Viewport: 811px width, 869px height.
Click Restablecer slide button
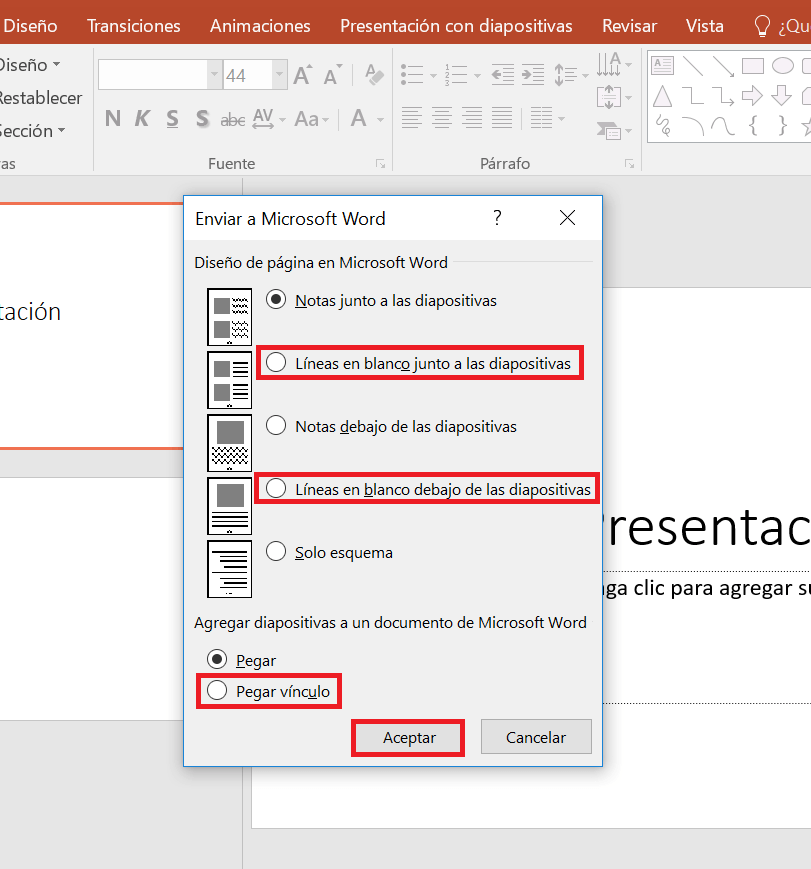40,98
